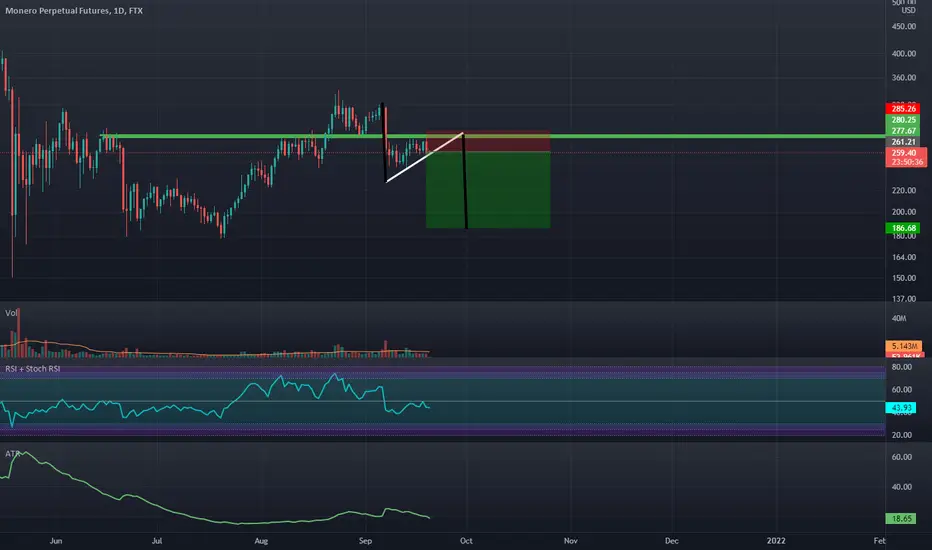
Task: Click the 400.00 price scale label
Action: pyautogui.click(x=903, y=54)
